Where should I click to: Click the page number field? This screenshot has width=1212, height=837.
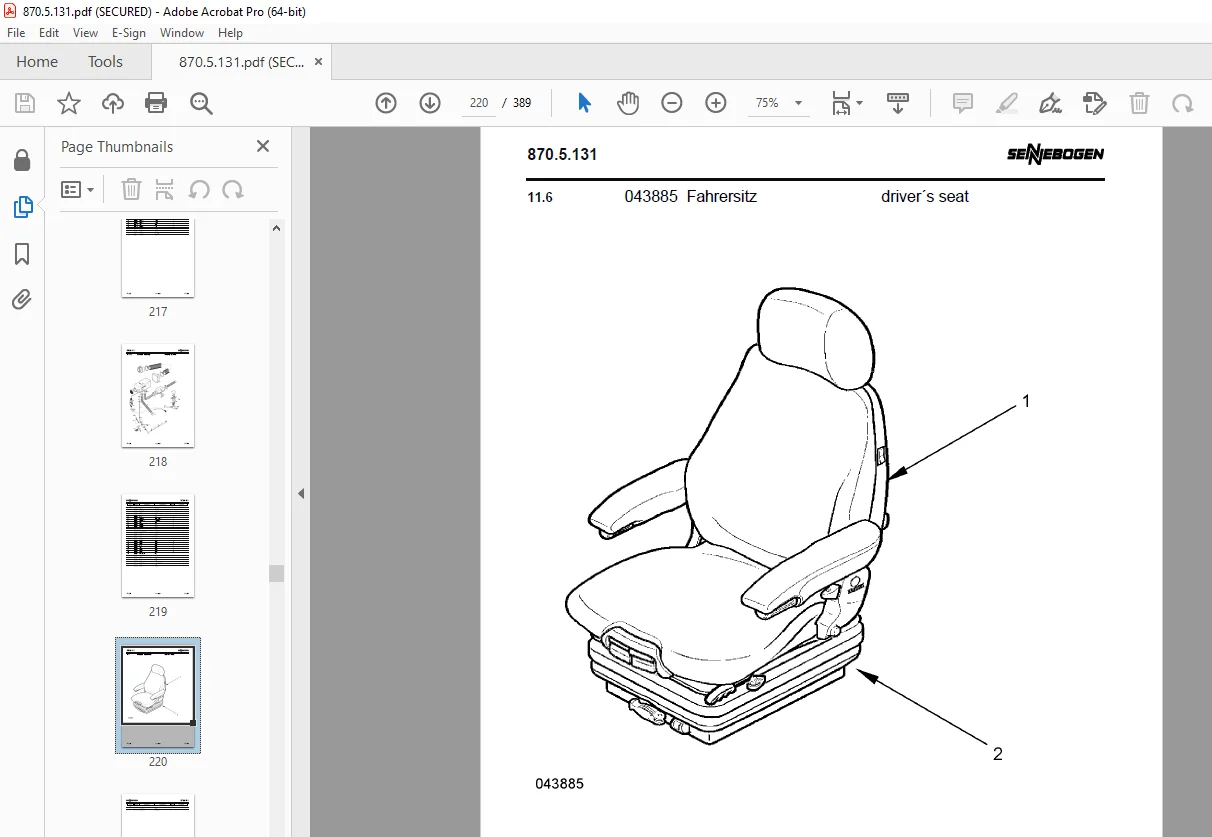[479, 103]
